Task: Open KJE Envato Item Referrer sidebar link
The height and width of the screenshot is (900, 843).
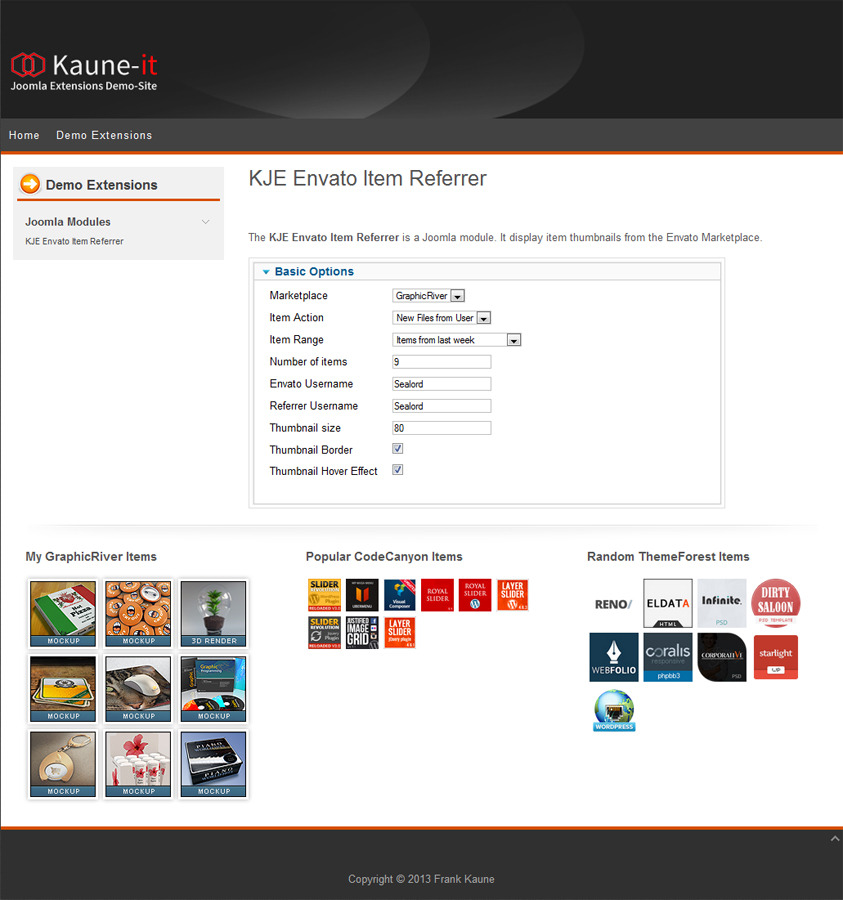Action: [x=74, y=241]
